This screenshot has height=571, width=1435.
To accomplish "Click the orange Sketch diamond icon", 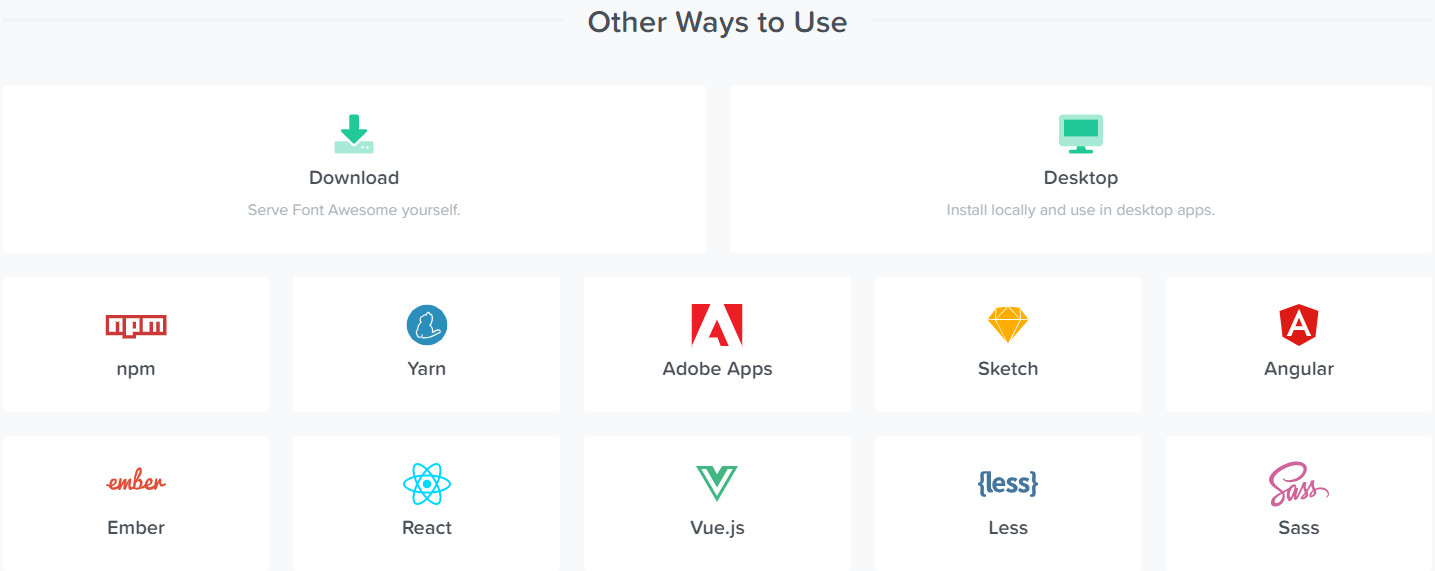I will pyautogui.click(x=1008, y=325).
